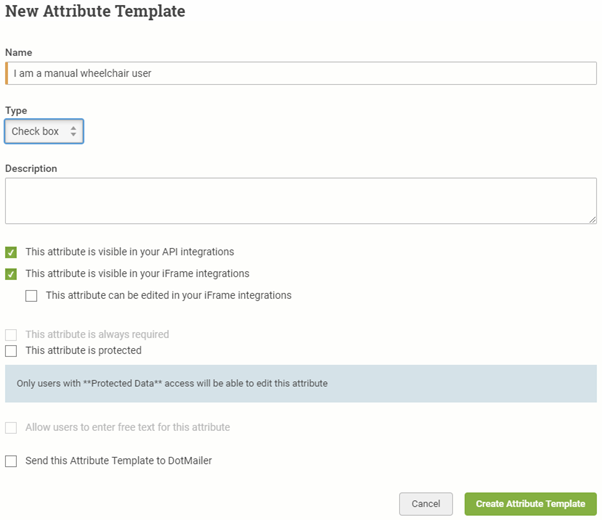Uncheck visible in iFrame integrations checkbox

(x=11, y=274)
